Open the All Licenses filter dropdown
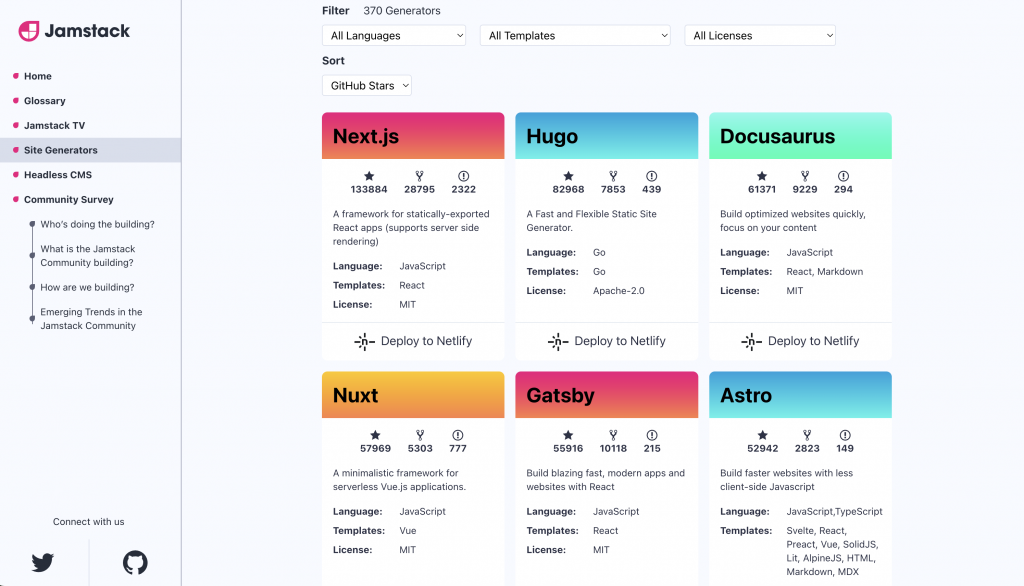This screenshot has height=586, width=1024. click(x=760, y=35)
